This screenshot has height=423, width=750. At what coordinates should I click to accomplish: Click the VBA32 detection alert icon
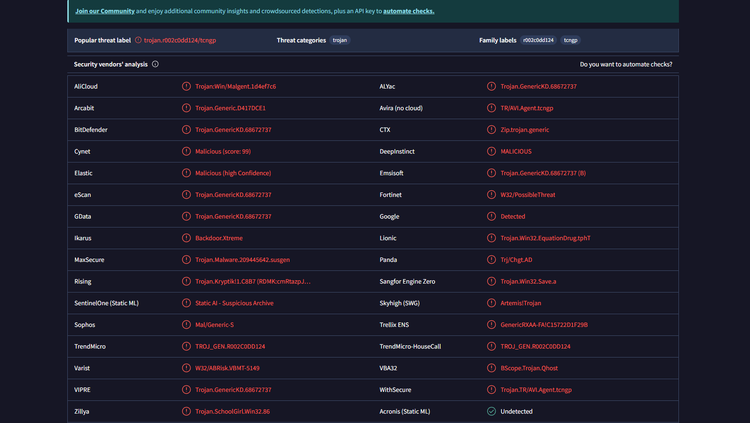[x=491, y=368]
